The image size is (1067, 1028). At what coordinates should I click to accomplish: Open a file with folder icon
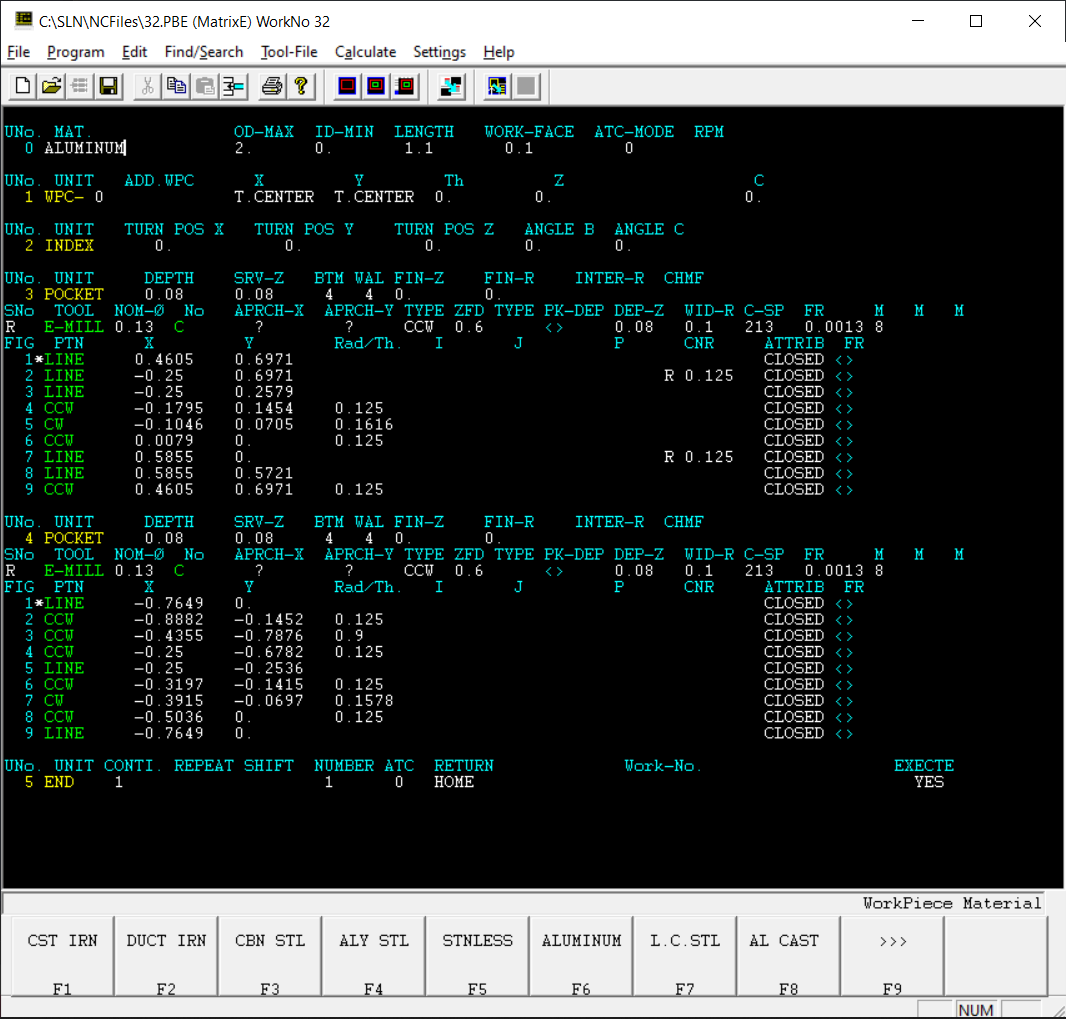click(51, 86)
